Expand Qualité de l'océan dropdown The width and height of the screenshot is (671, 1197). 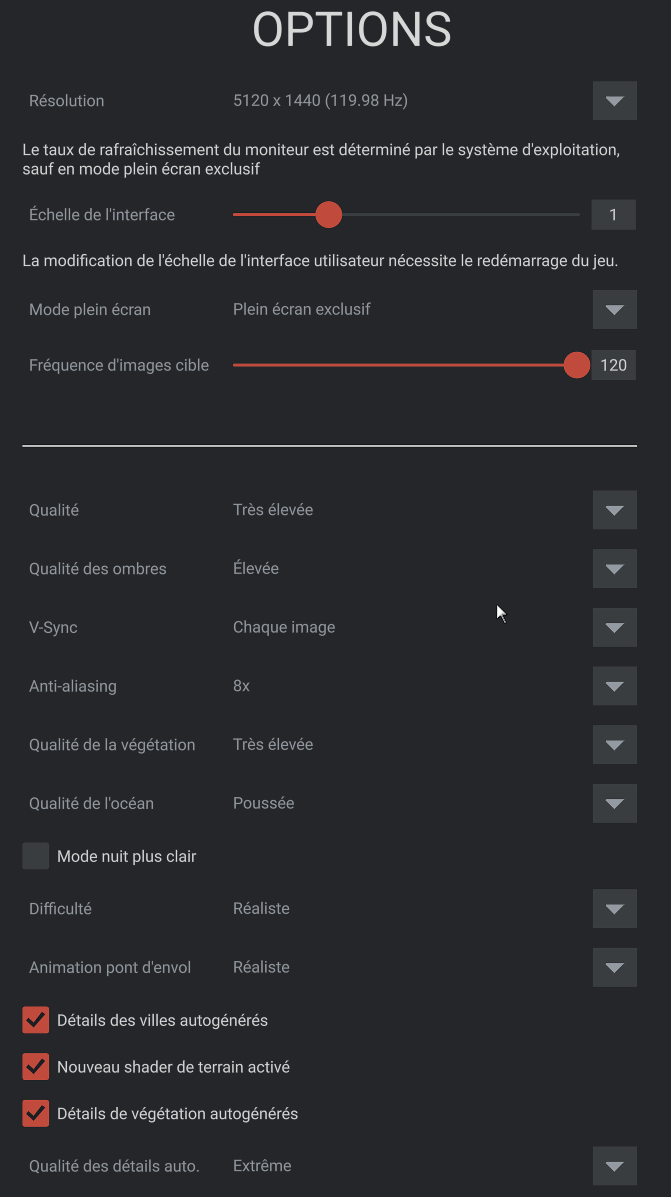tap(614, 803)
